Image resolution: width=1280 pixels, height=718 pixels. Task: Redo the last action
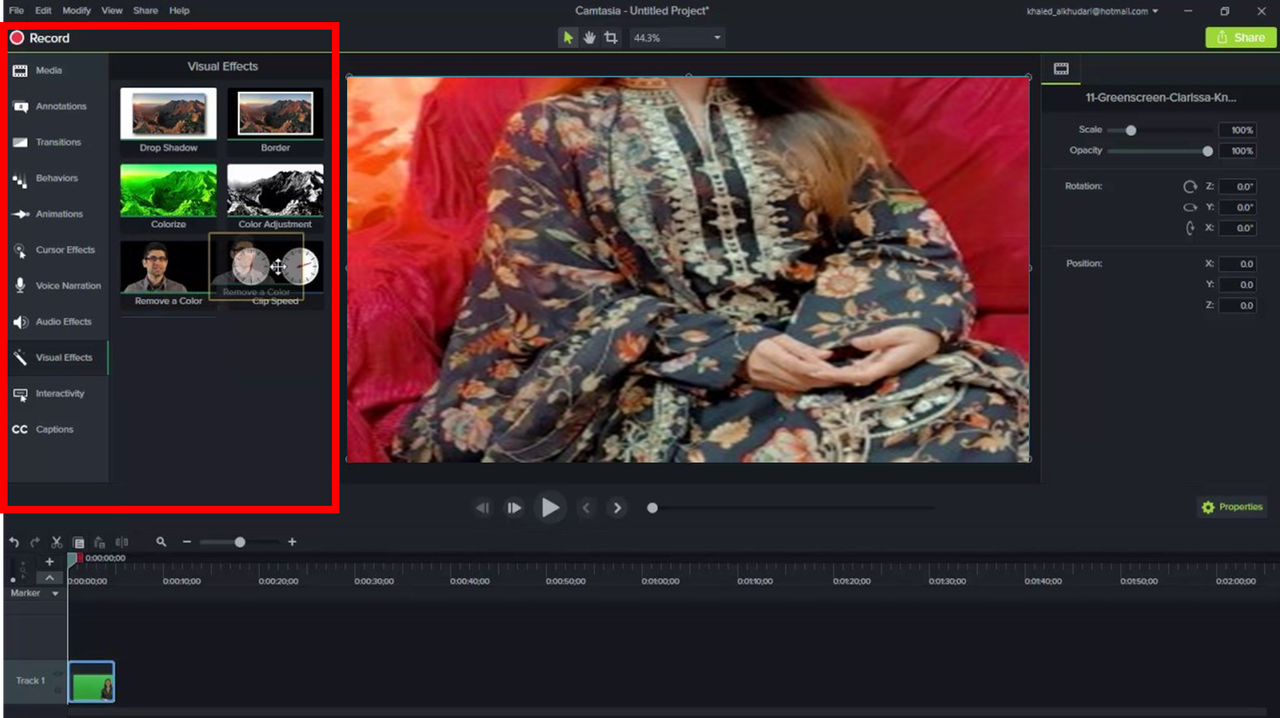35,542
